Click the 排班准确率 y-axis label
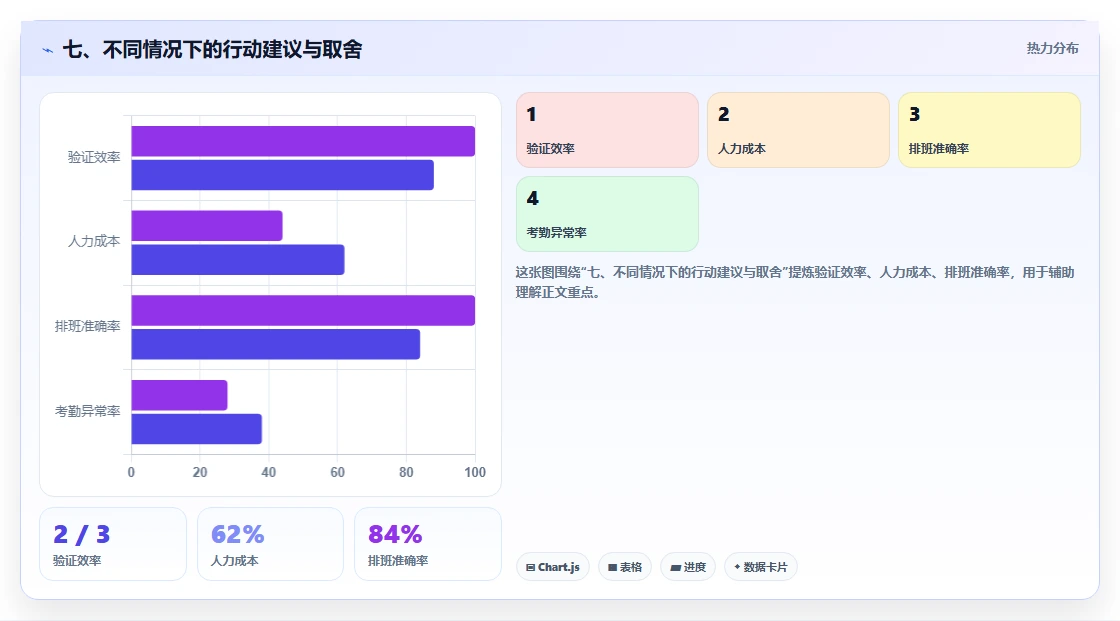 pos(87,327)
